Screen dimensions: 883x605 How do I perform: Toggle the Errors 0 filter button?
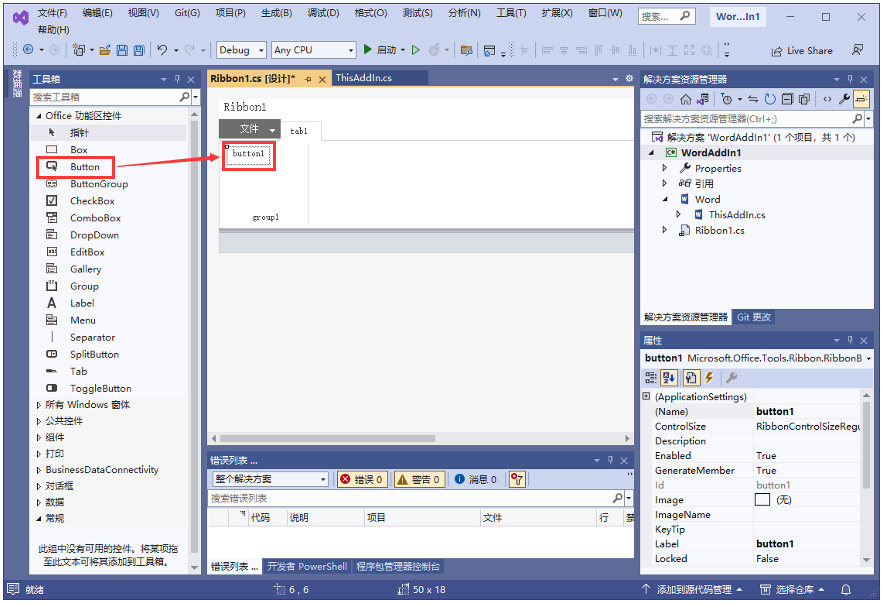pos(362,479)
